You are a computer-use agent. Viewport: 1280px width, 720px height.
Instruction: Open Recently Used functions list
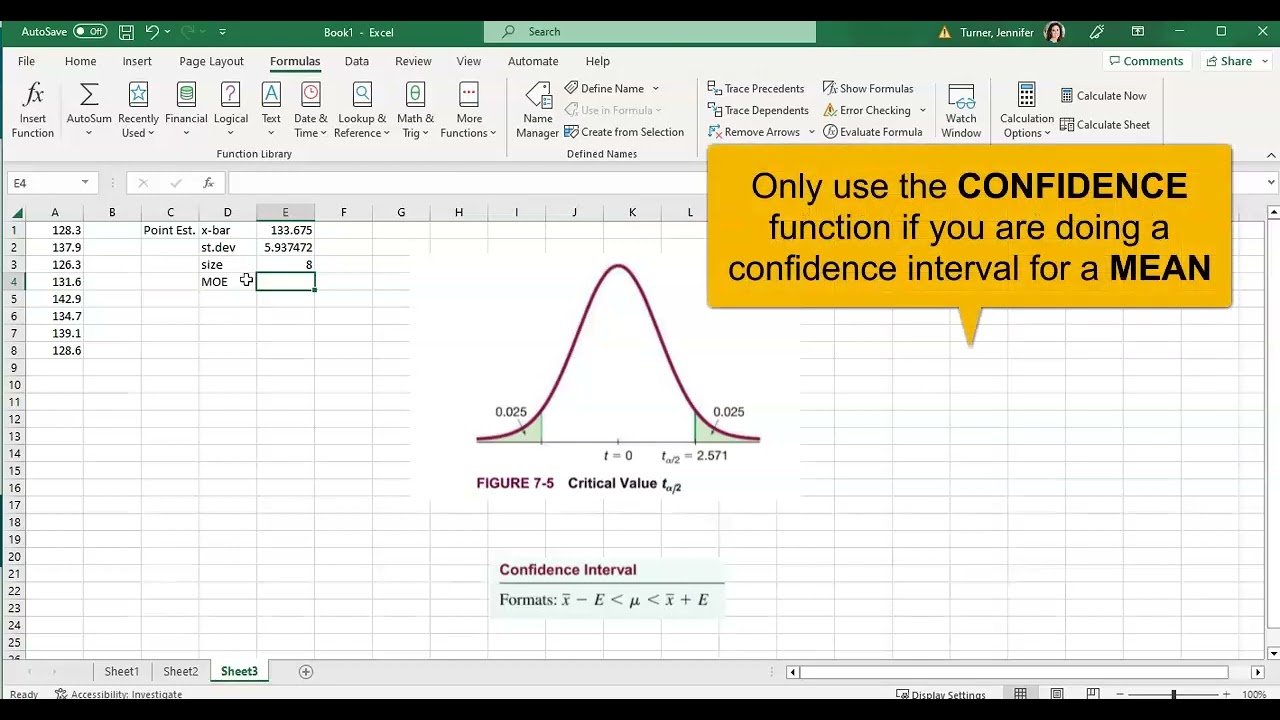click(x=138, y=111)
